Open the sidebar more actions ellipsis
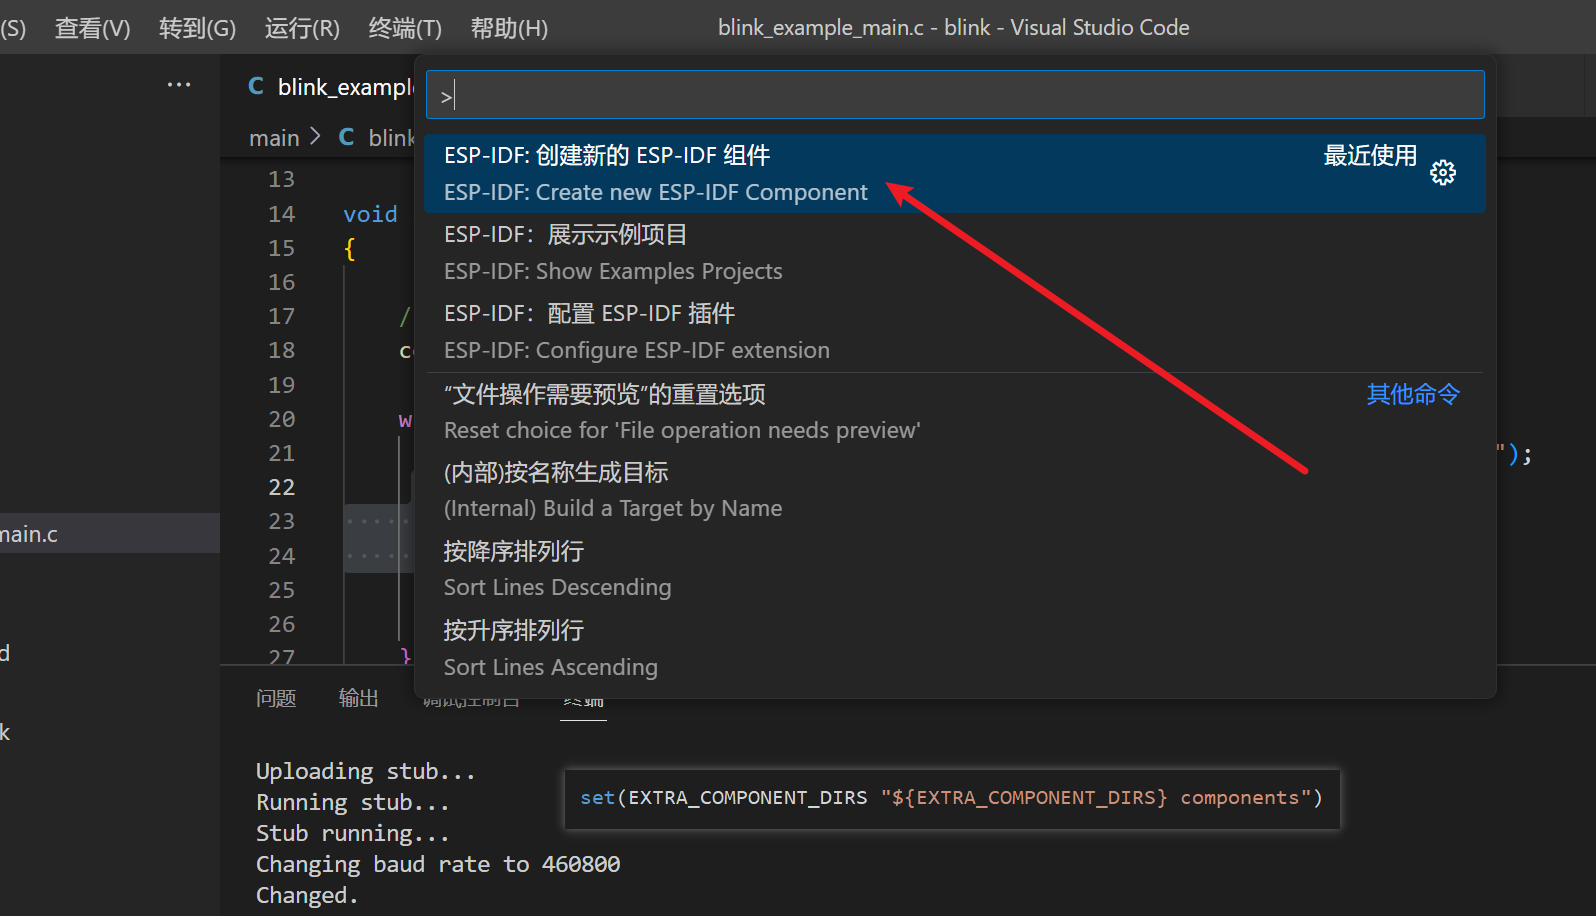Screen dimensions: 1596x916 point(179,85)
